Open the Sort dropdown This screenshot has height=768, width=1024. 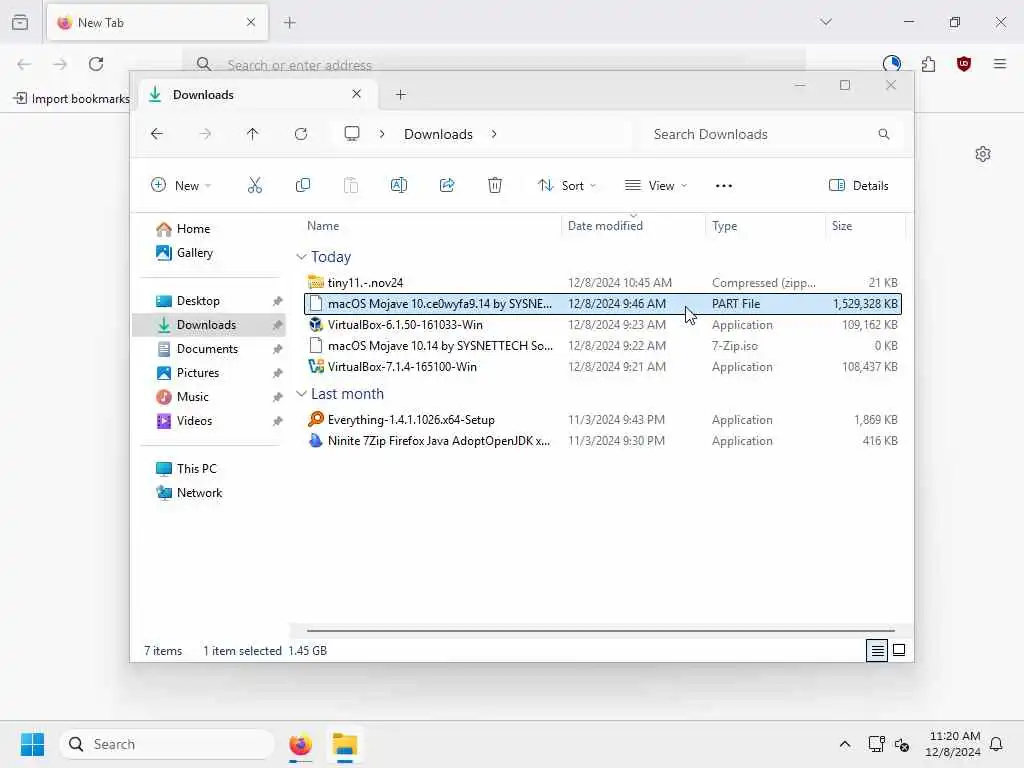pyautogui.click(x=567, y=185)
